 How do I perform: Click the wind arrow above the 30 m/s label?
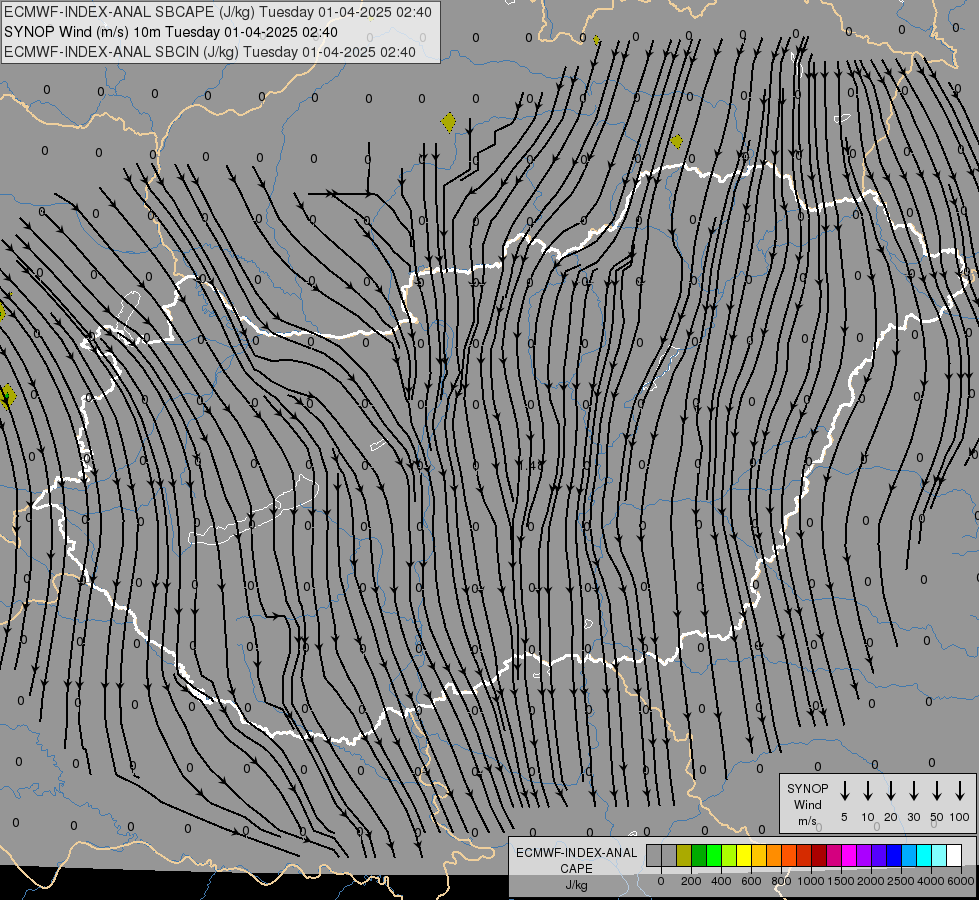[x=913, y=791]
